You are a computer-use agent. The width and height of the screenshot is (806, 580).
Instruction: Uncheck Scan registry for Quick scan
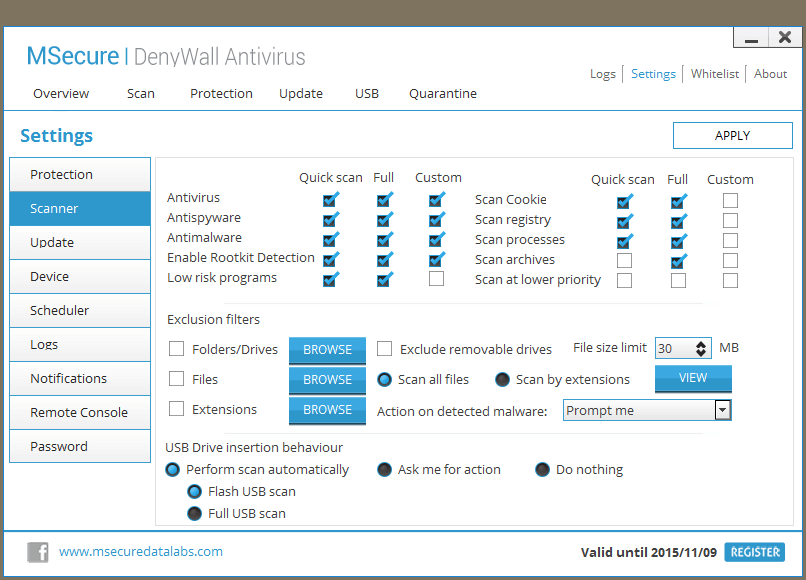click(625, 221)
